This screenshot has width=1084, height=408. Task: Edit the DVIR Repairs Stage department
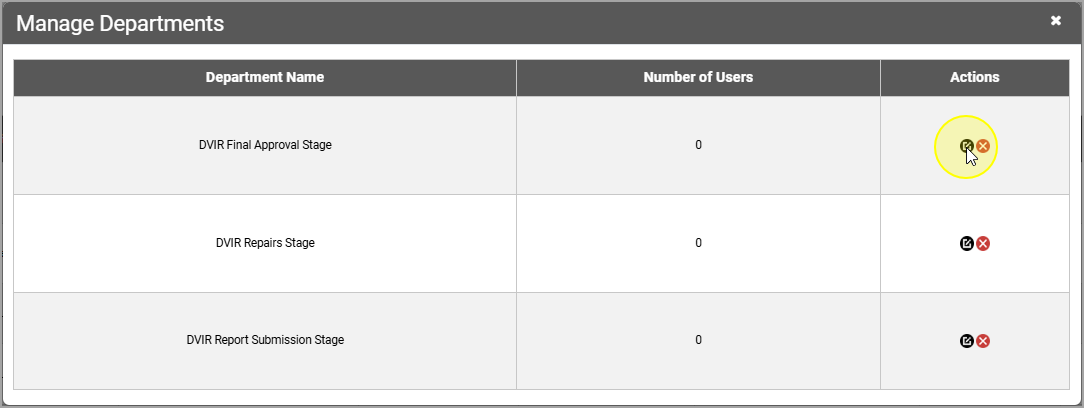(966, 243)
